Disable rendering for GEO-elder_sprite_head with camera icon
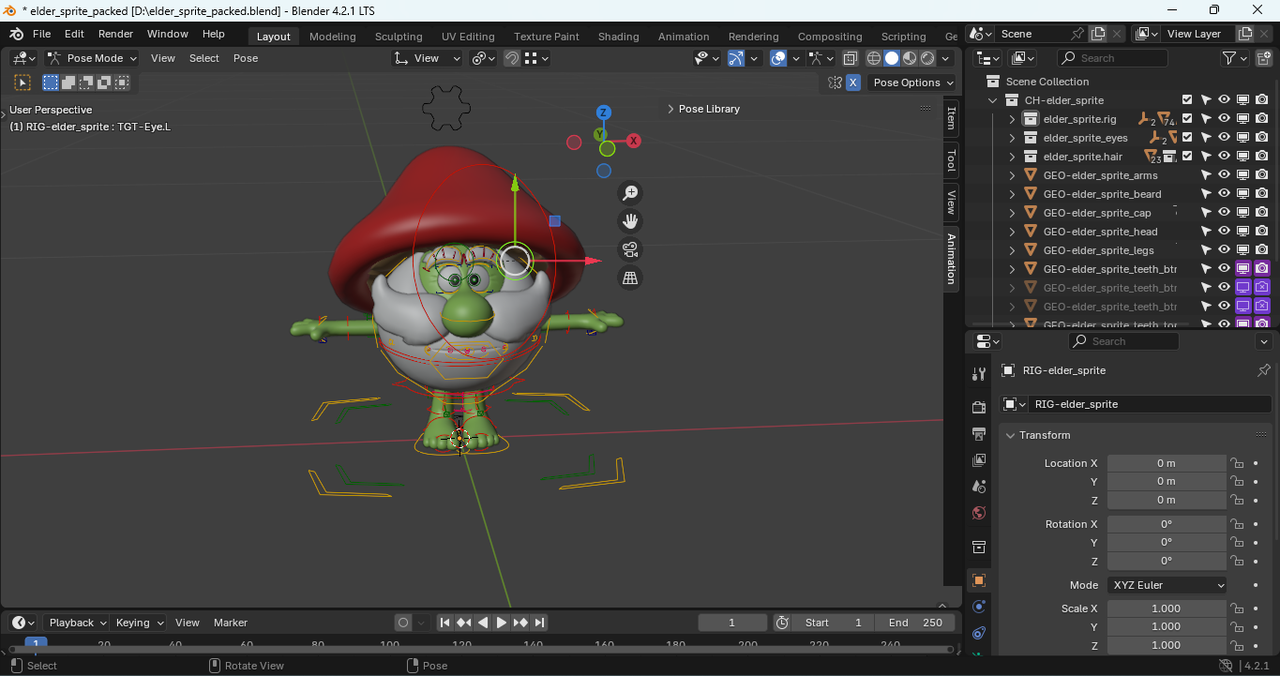The image size is (1280, 676). [x=1262, y=231]
